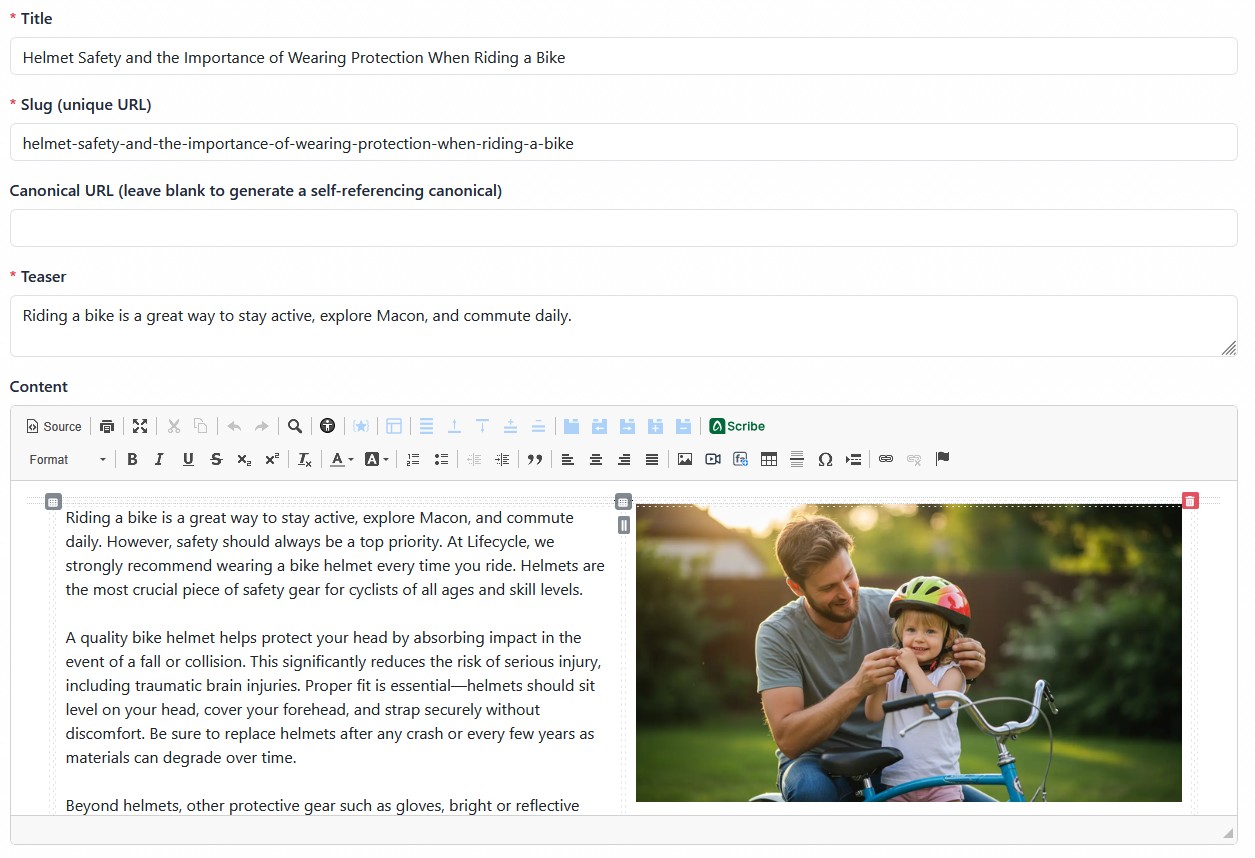Decrease indent of the paragraph

click(x=474, y=459)
